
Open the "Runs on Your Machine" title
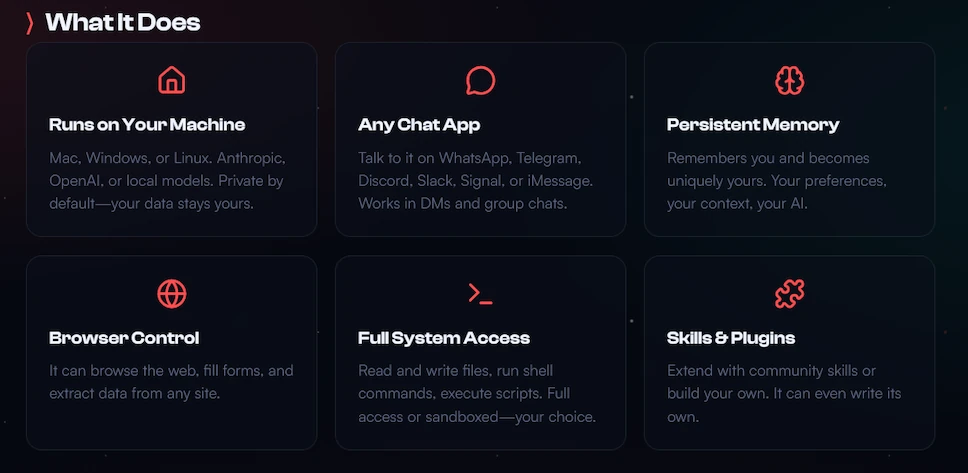point(147,125)
